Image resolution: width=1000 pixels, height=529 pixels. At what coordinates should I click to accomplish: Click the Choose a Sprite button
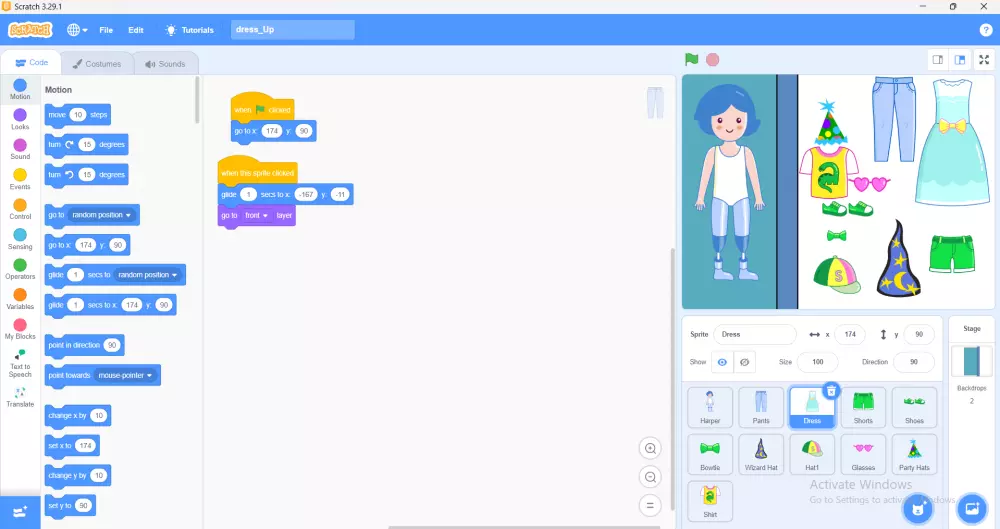918,509
